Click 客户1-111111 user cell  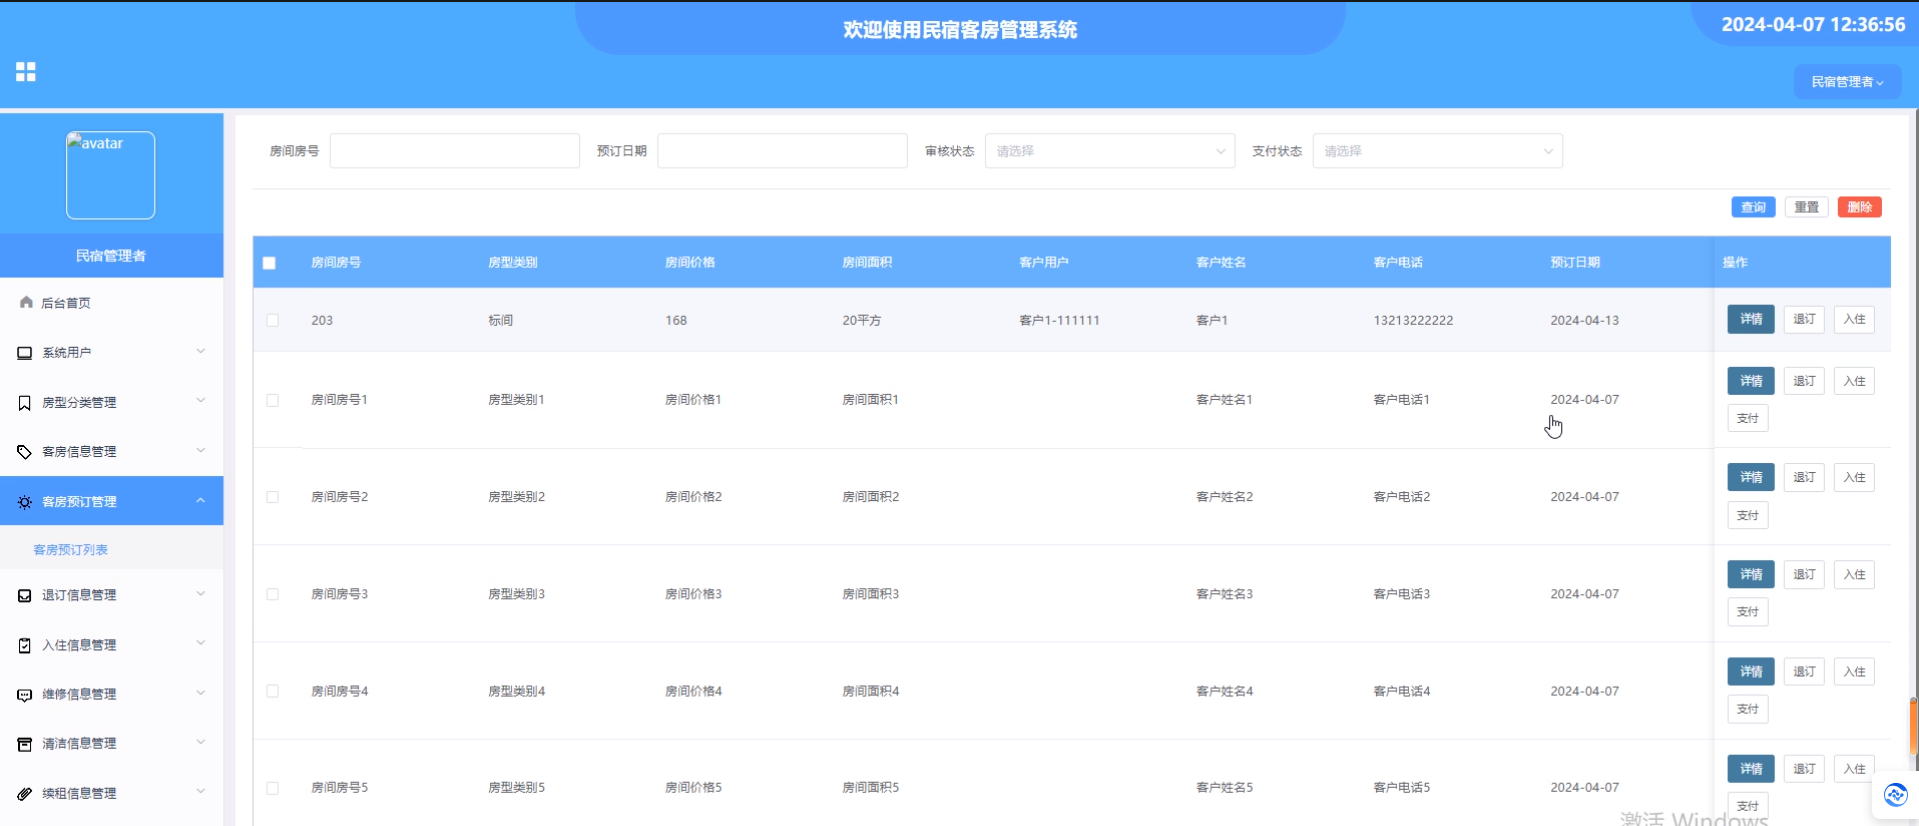click(1059, 320)
